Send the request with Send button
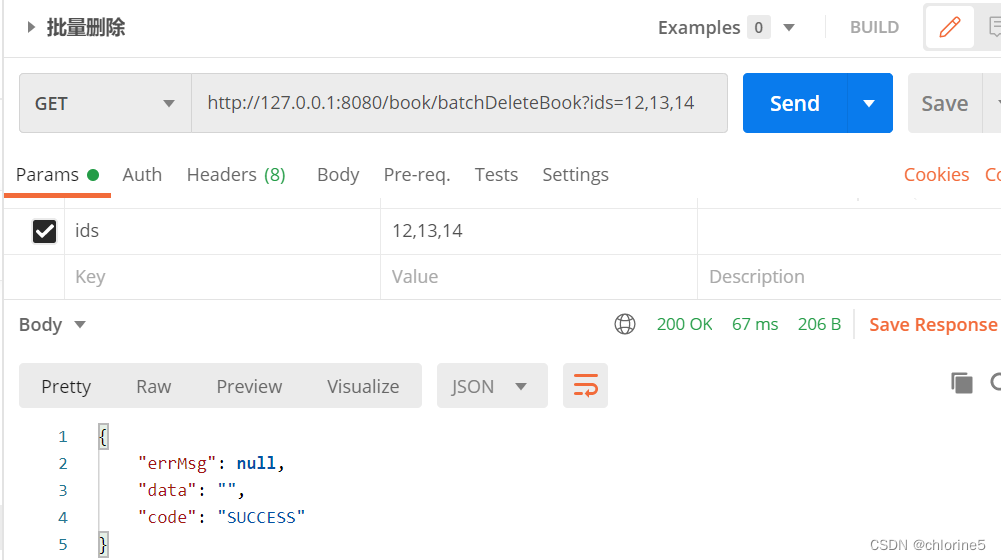Viewport: 1001px width, 560px height. pos(795,103)
